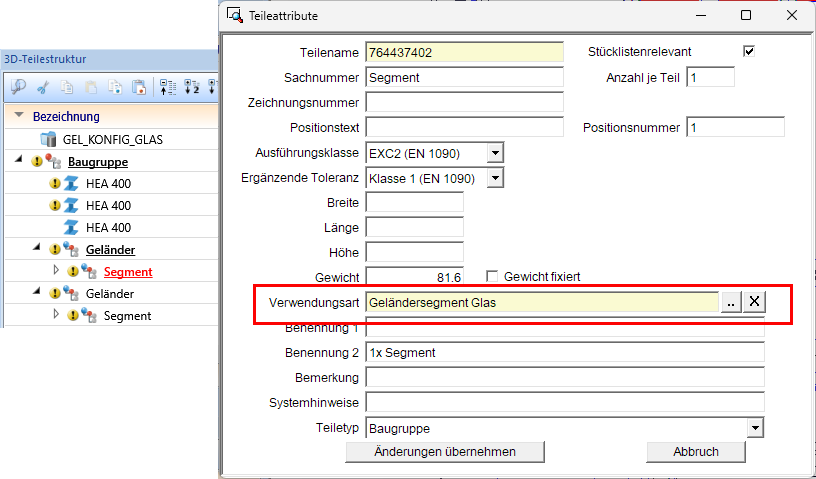
Task: Click the Anzahl je Teil field
Action: tap(711, 78)
